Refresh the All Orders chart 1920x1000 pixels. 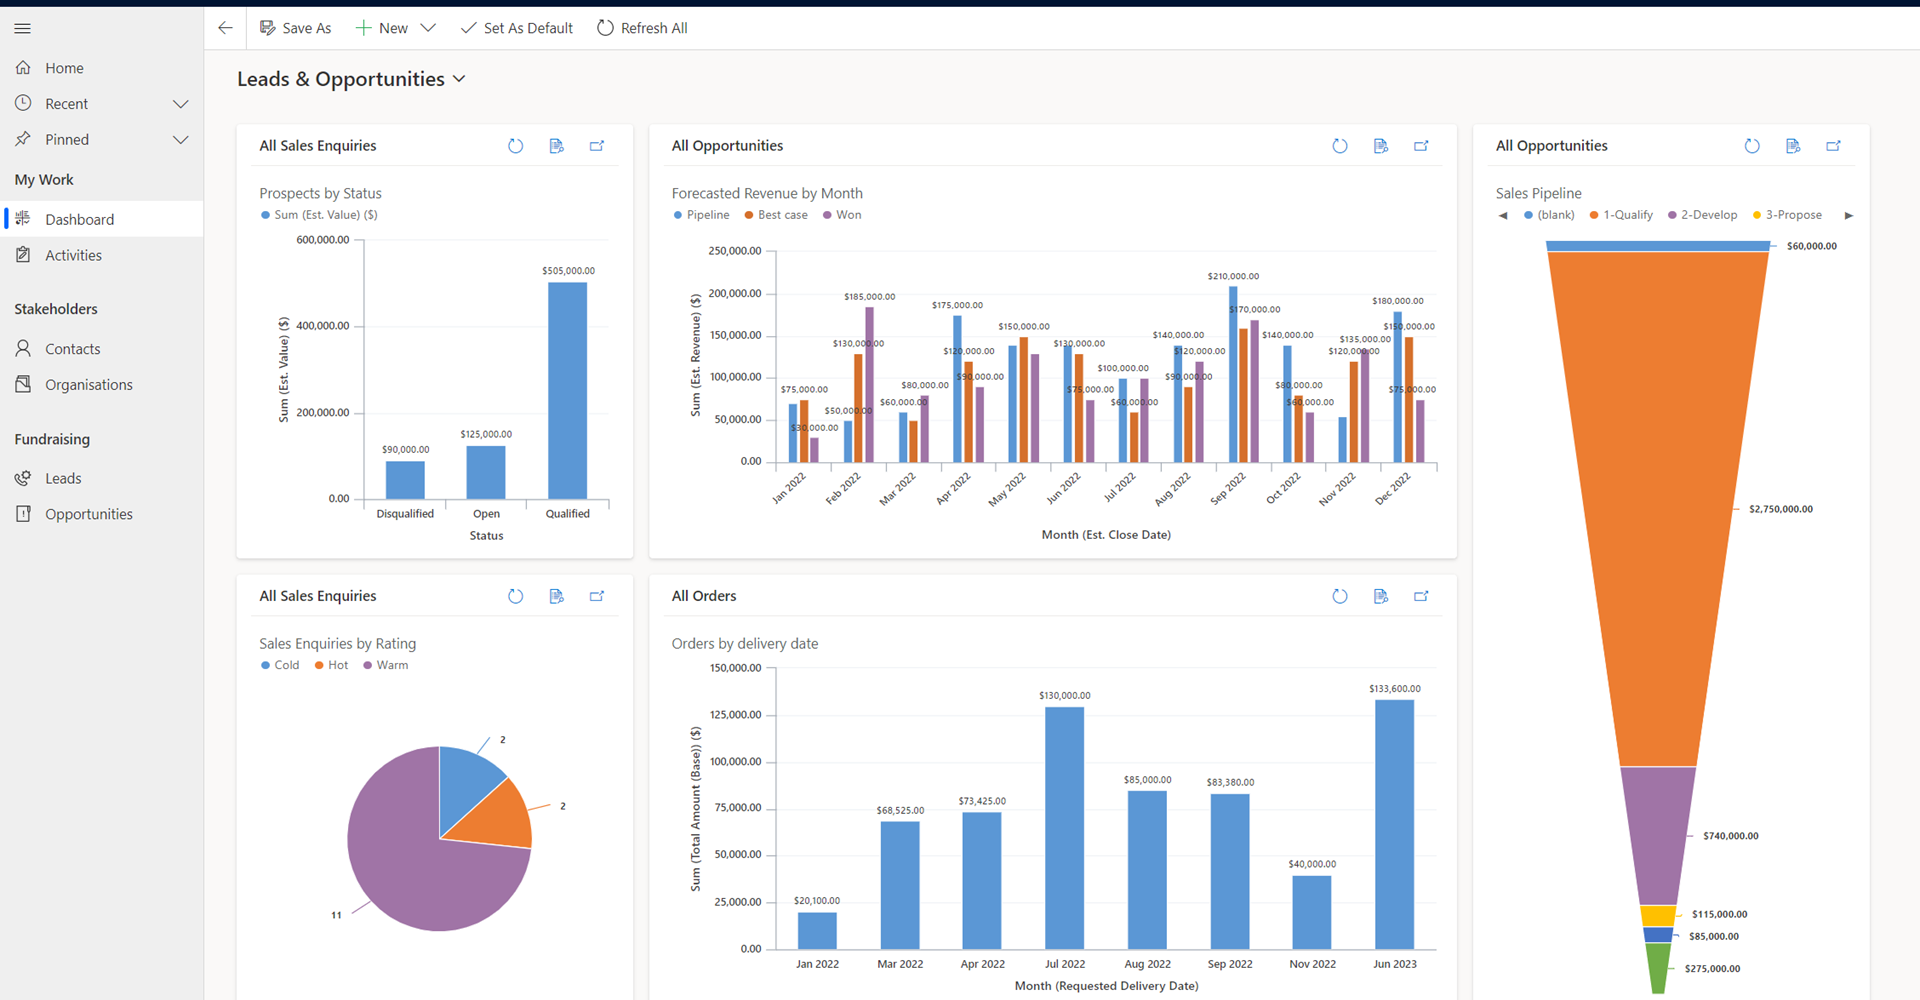1340,596
